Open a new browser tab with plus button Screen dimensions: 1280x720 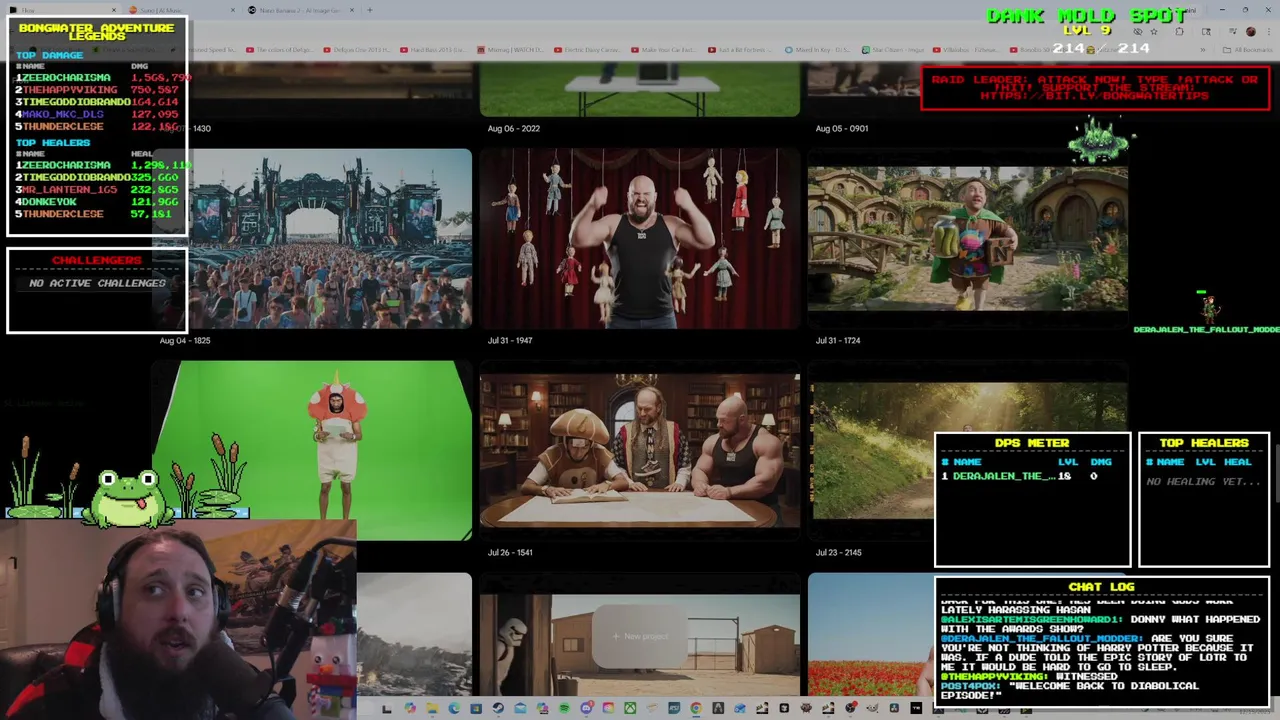(370, 10)
